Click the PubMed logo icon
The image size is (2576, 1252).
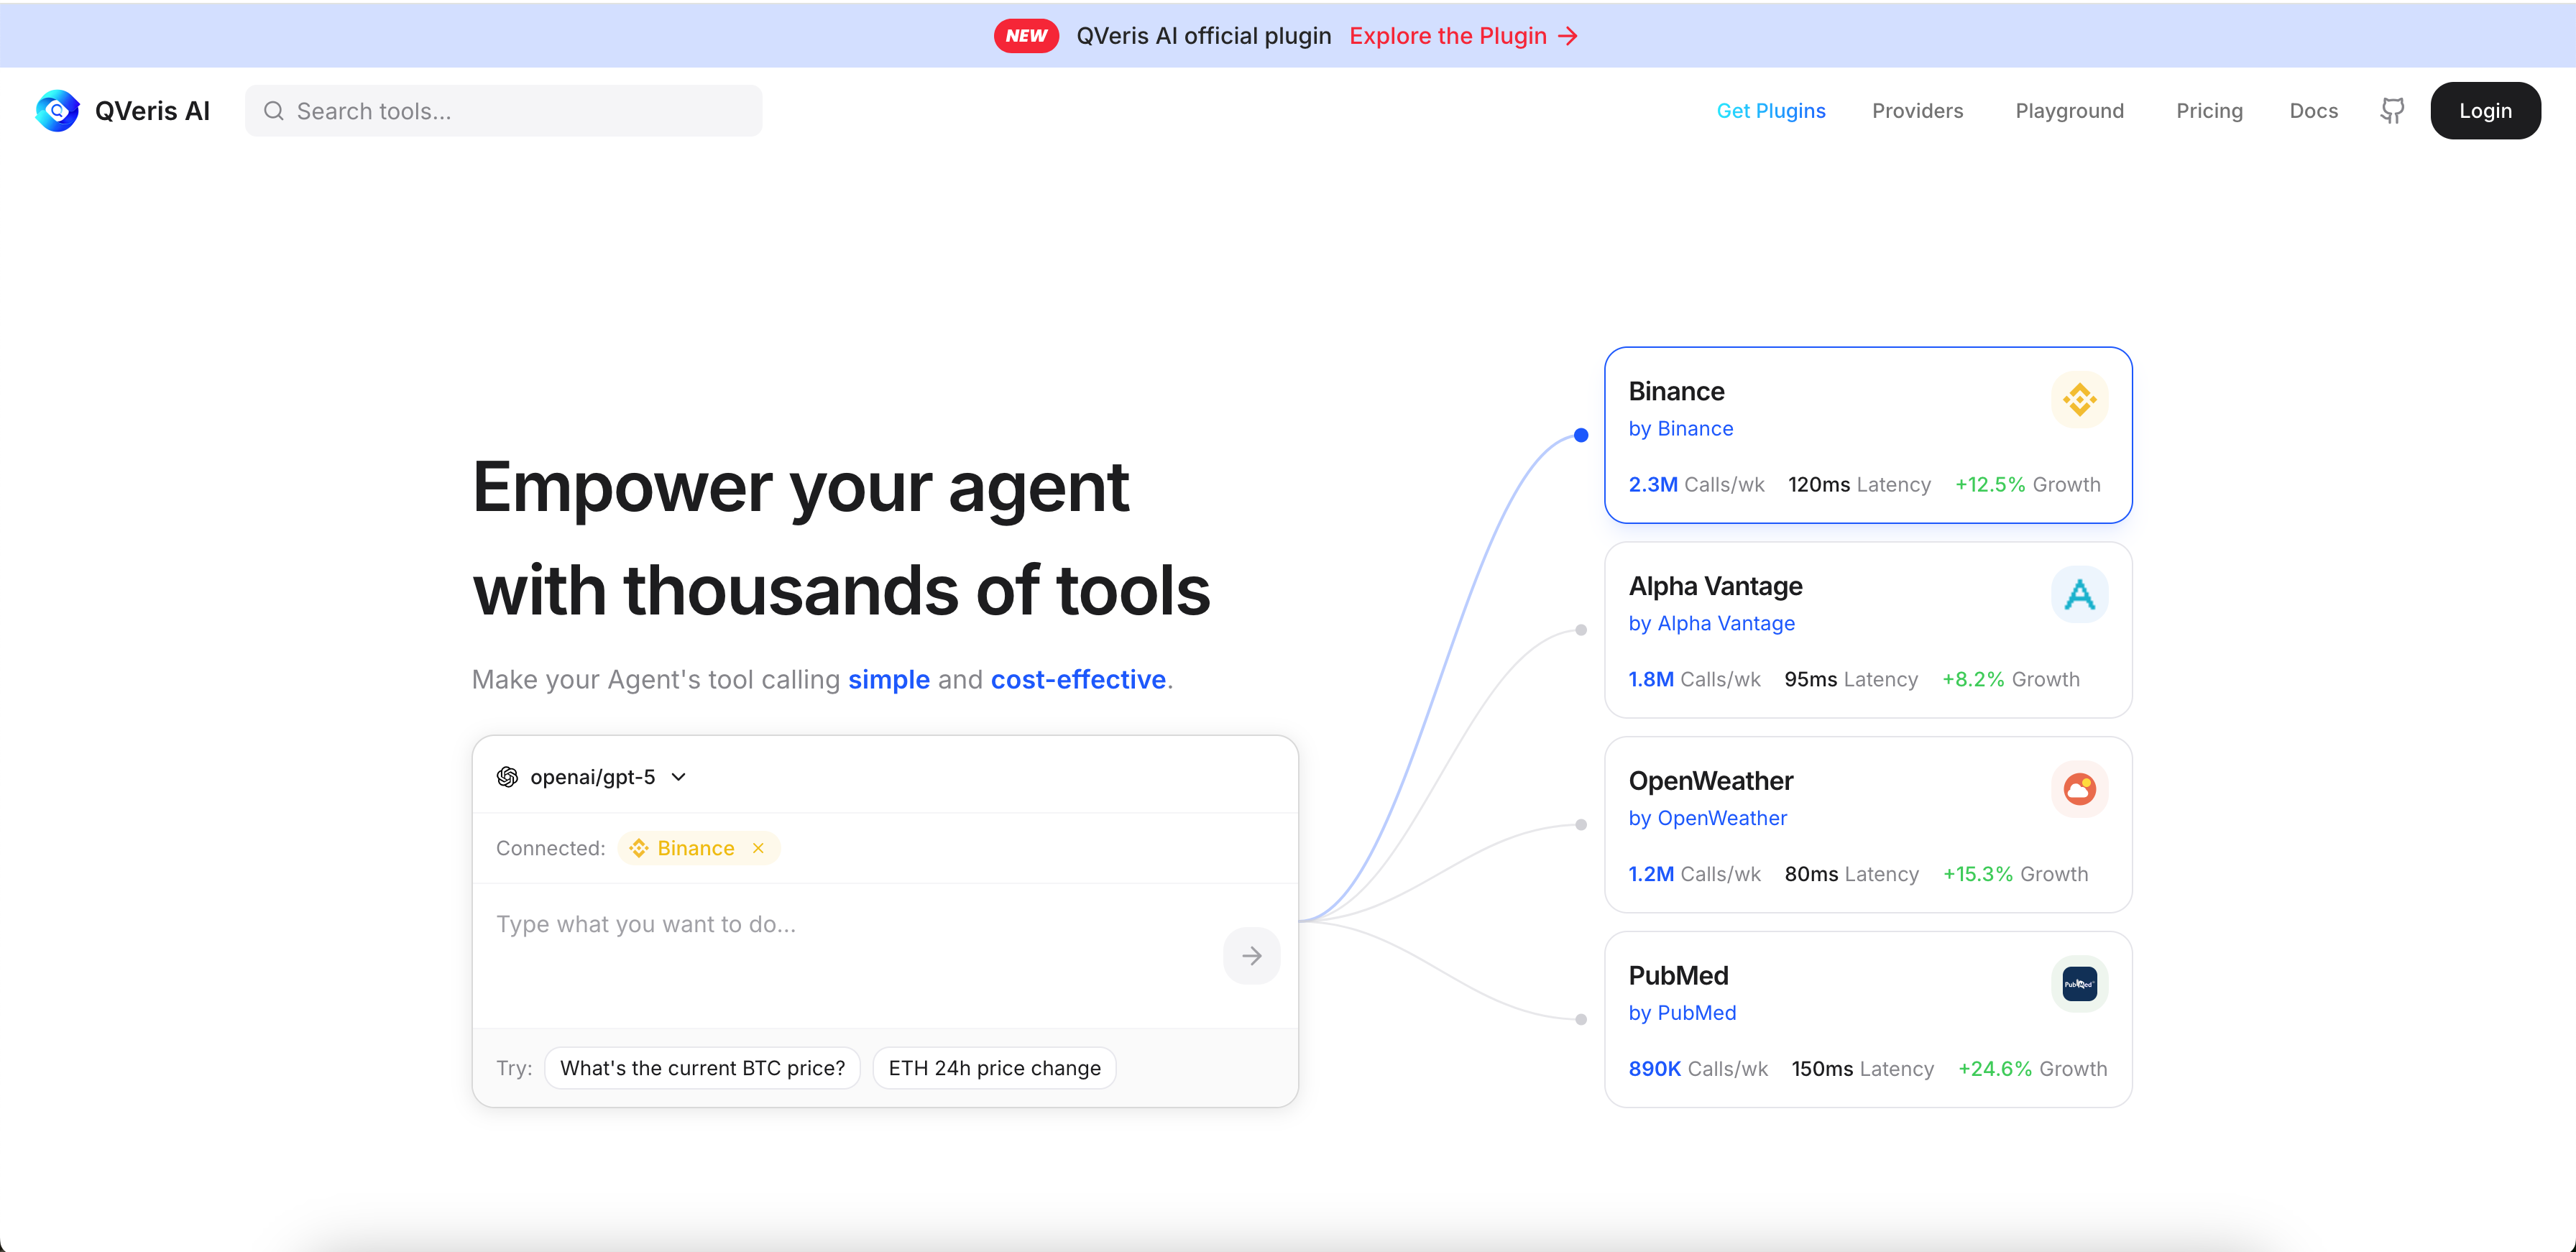point(2079,983)
